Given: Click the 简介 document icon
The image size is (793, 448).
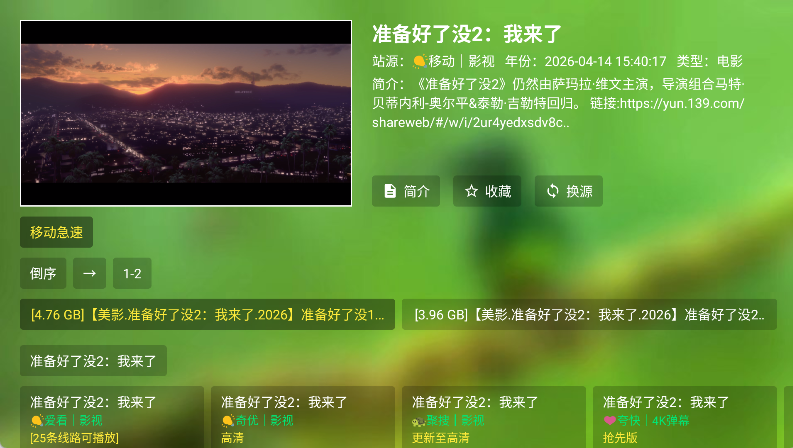Looking at the screenshot, I should 390,191.
